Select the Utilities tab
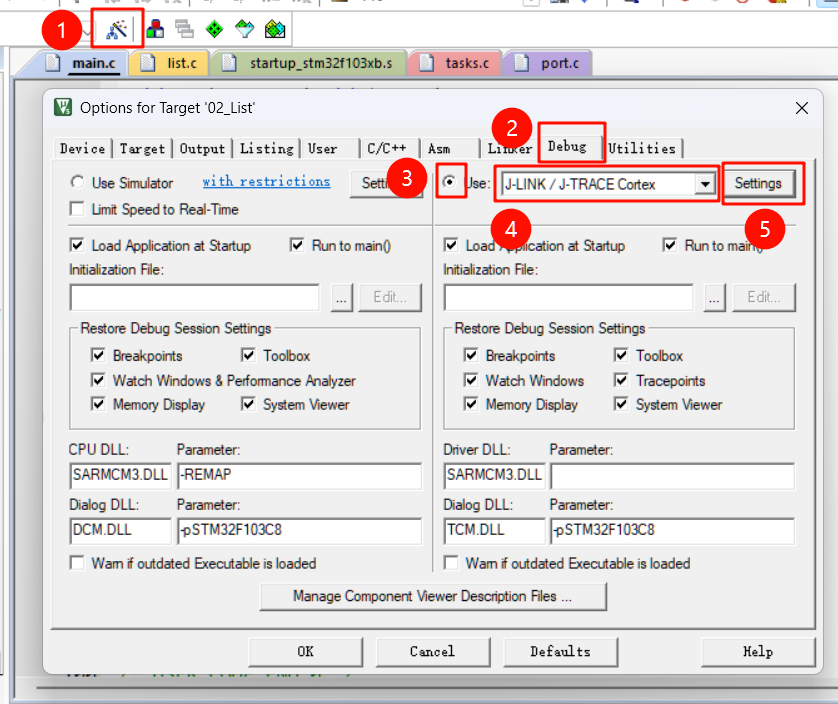 point(642,148)
